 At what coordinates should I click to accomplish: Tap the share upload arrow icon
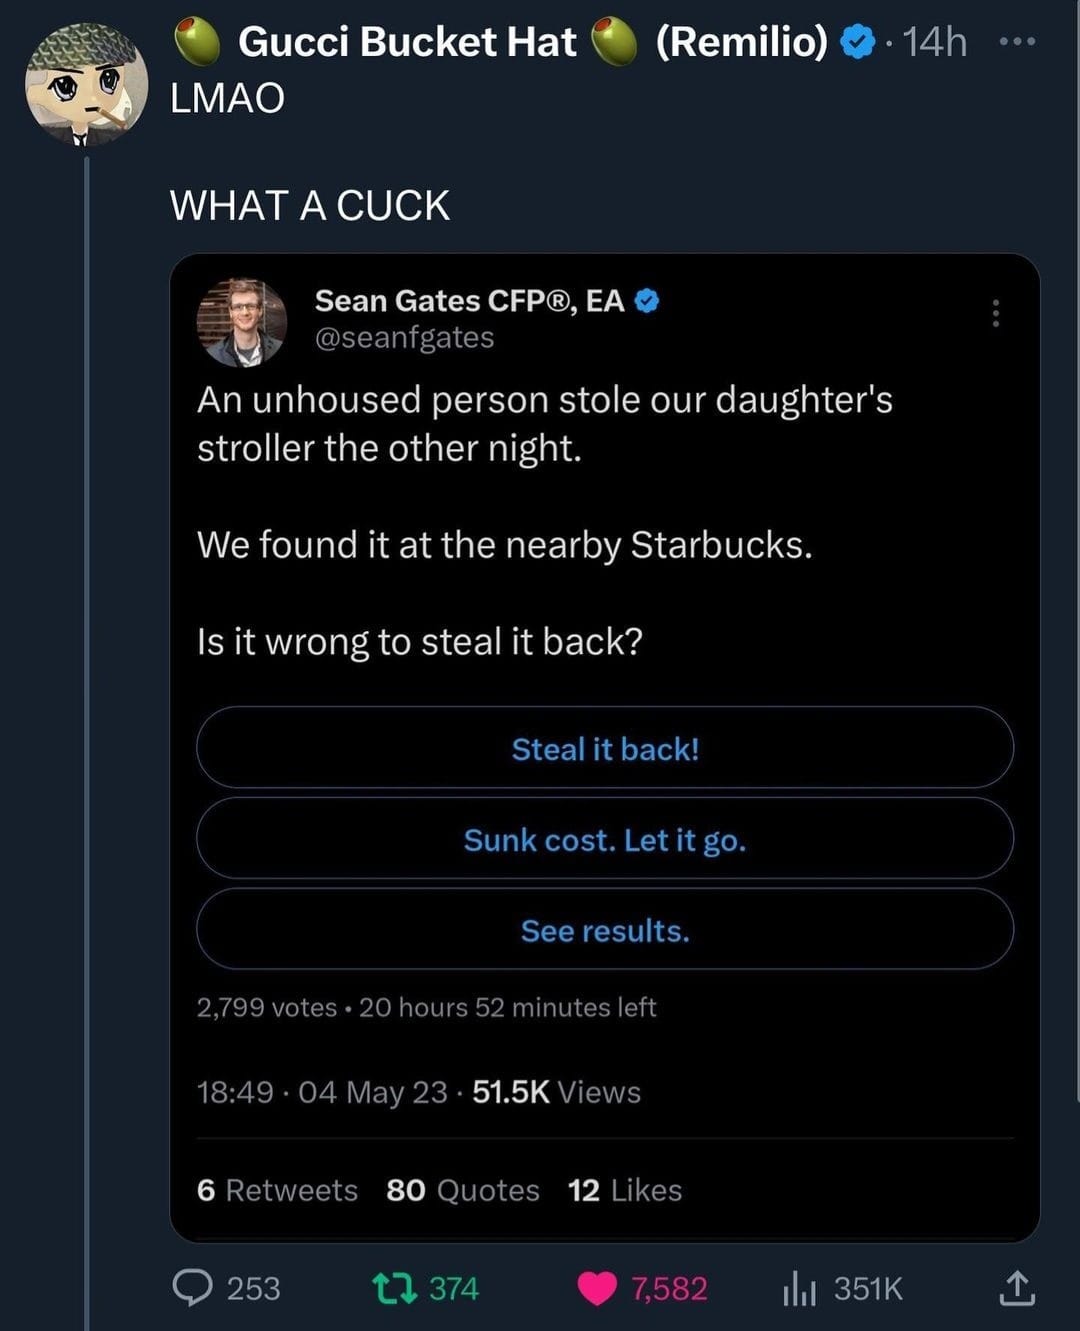(1016, 1288)
